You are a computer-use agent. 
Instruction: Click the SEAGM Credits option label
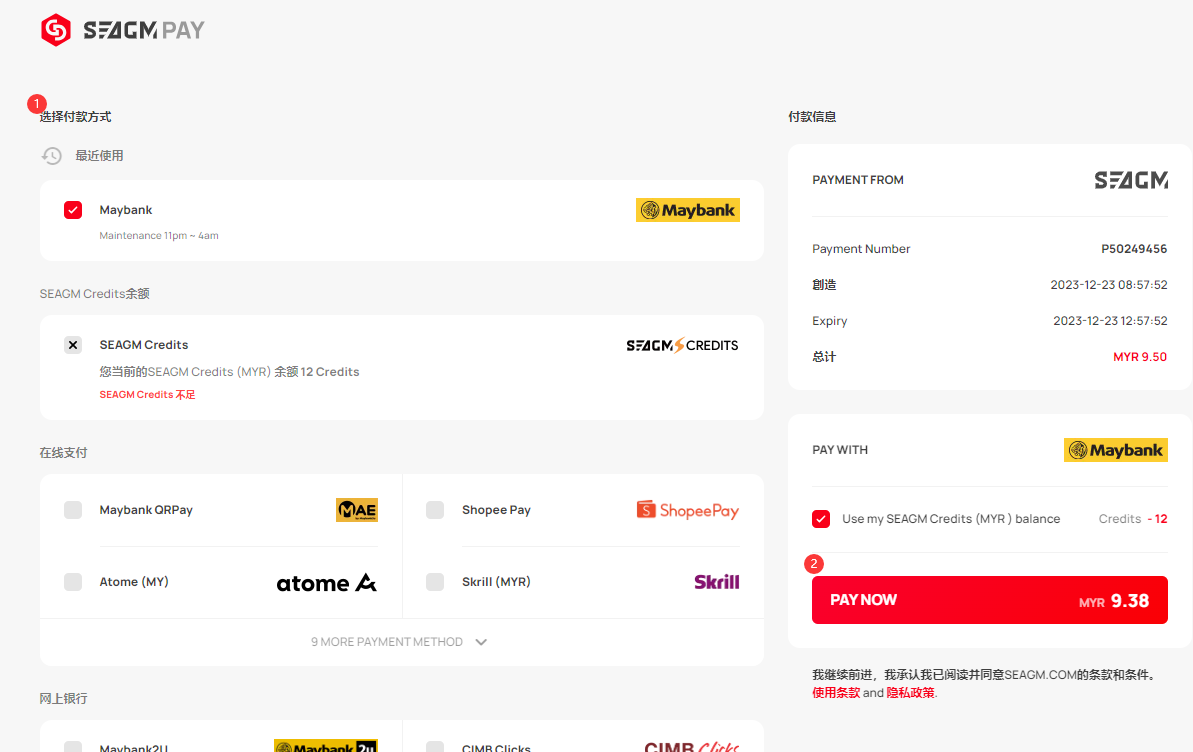click(x=144, y=345)
